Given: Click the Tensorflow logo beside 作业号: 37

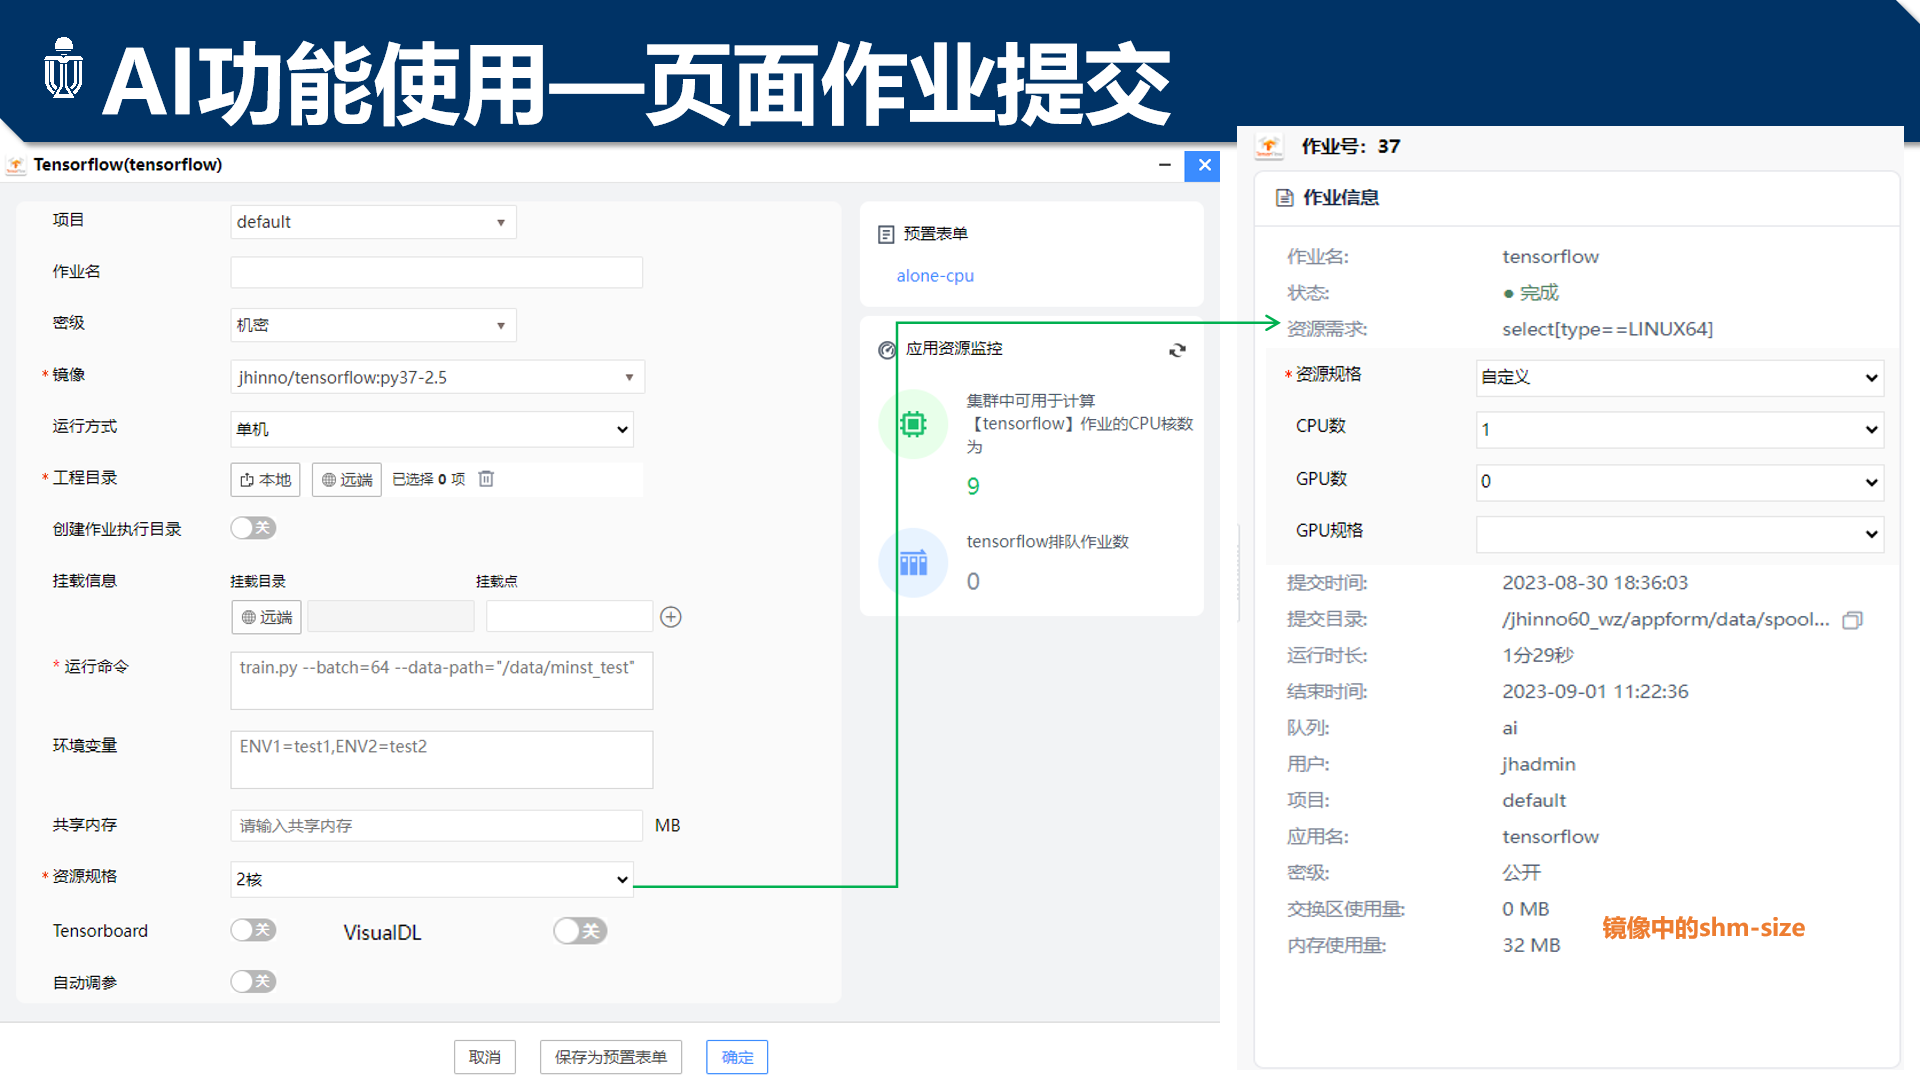Looking at the screenshot, I should click(1269, 147).
